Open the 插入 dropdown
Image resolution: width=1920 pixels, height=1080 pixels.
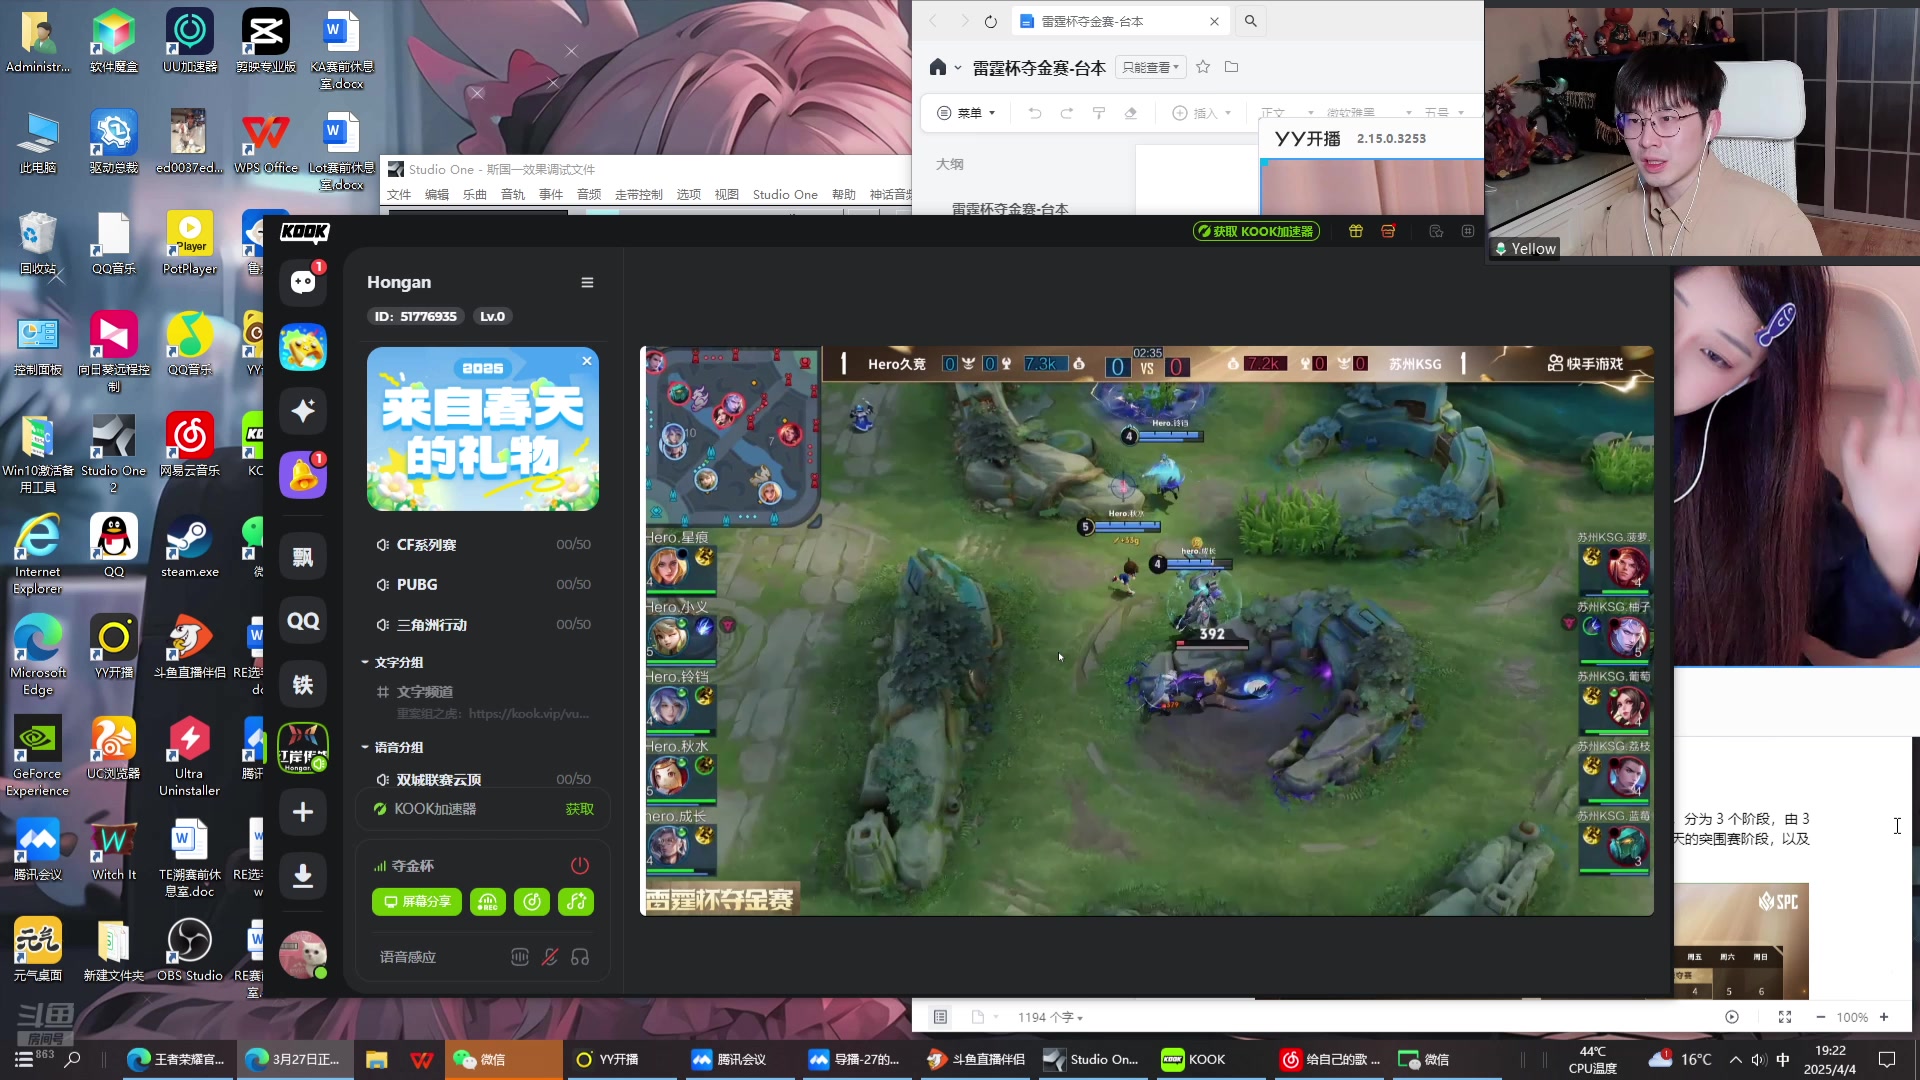tap(1202, 113)
